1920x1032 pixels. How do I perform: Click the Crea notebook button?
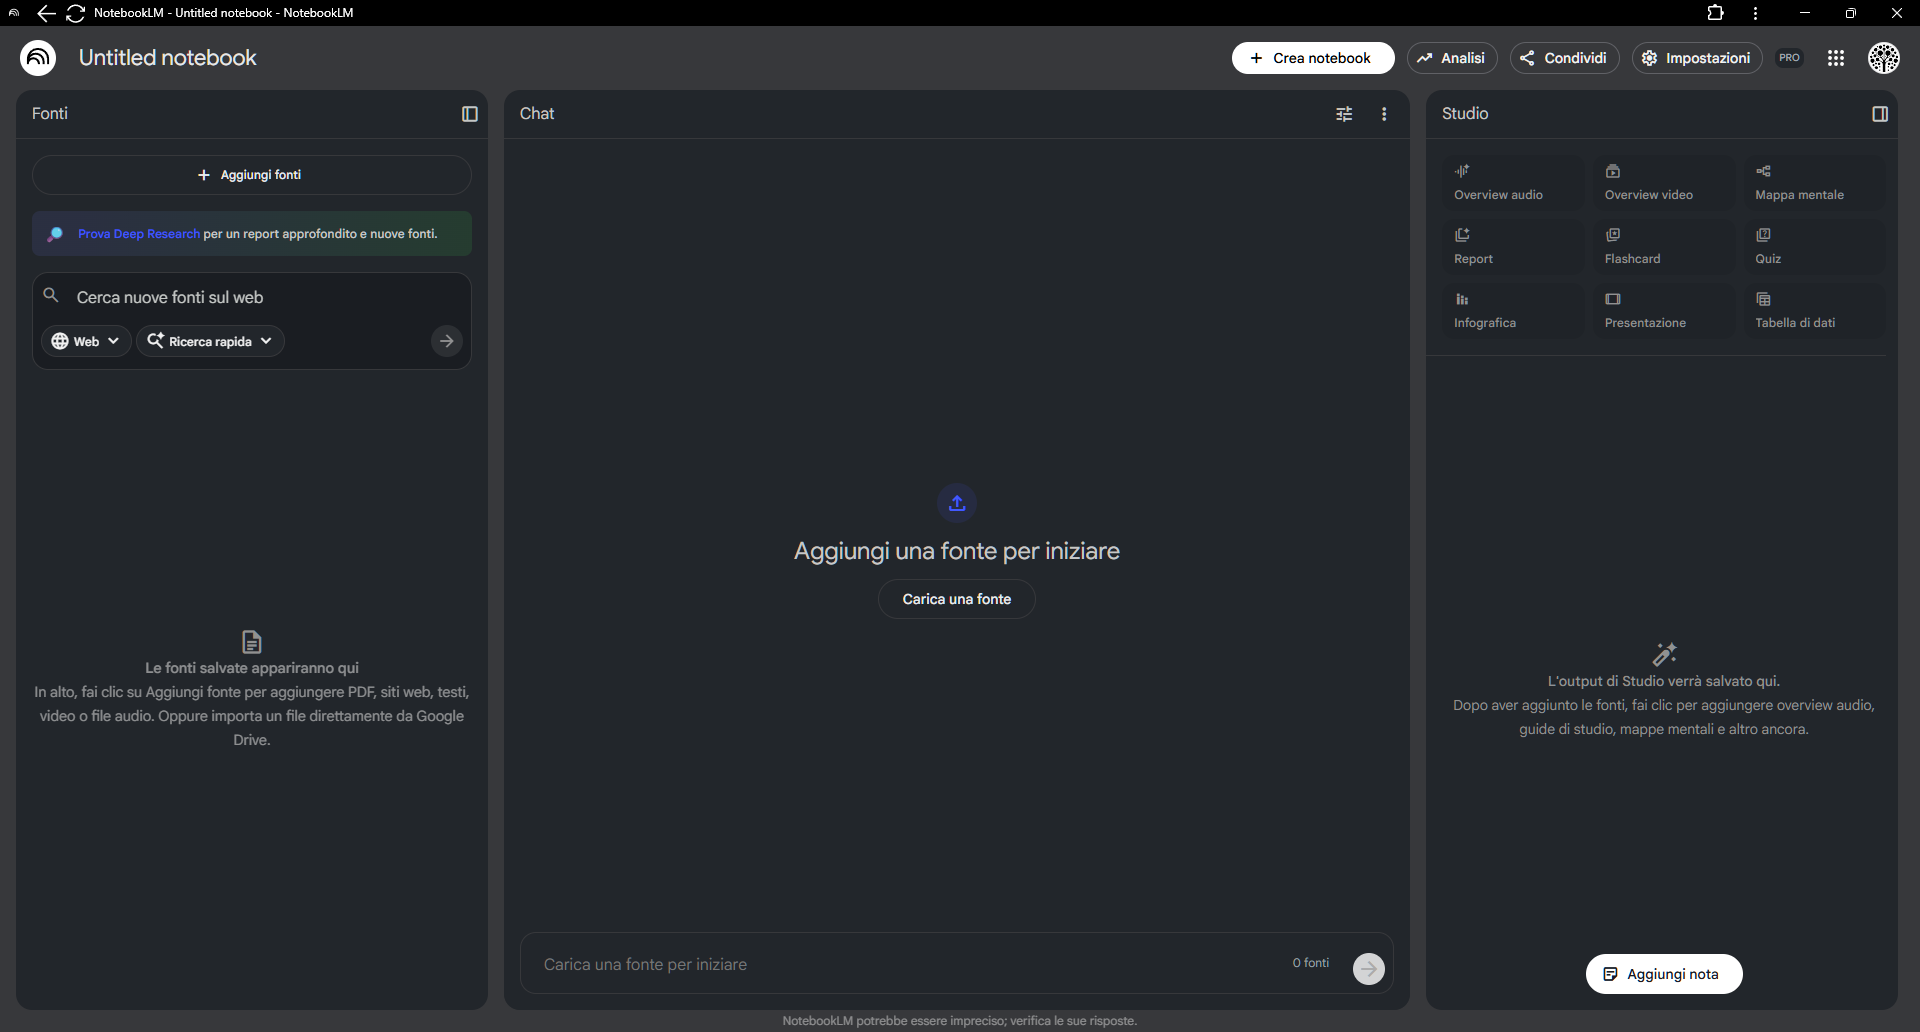(1312, 58)
